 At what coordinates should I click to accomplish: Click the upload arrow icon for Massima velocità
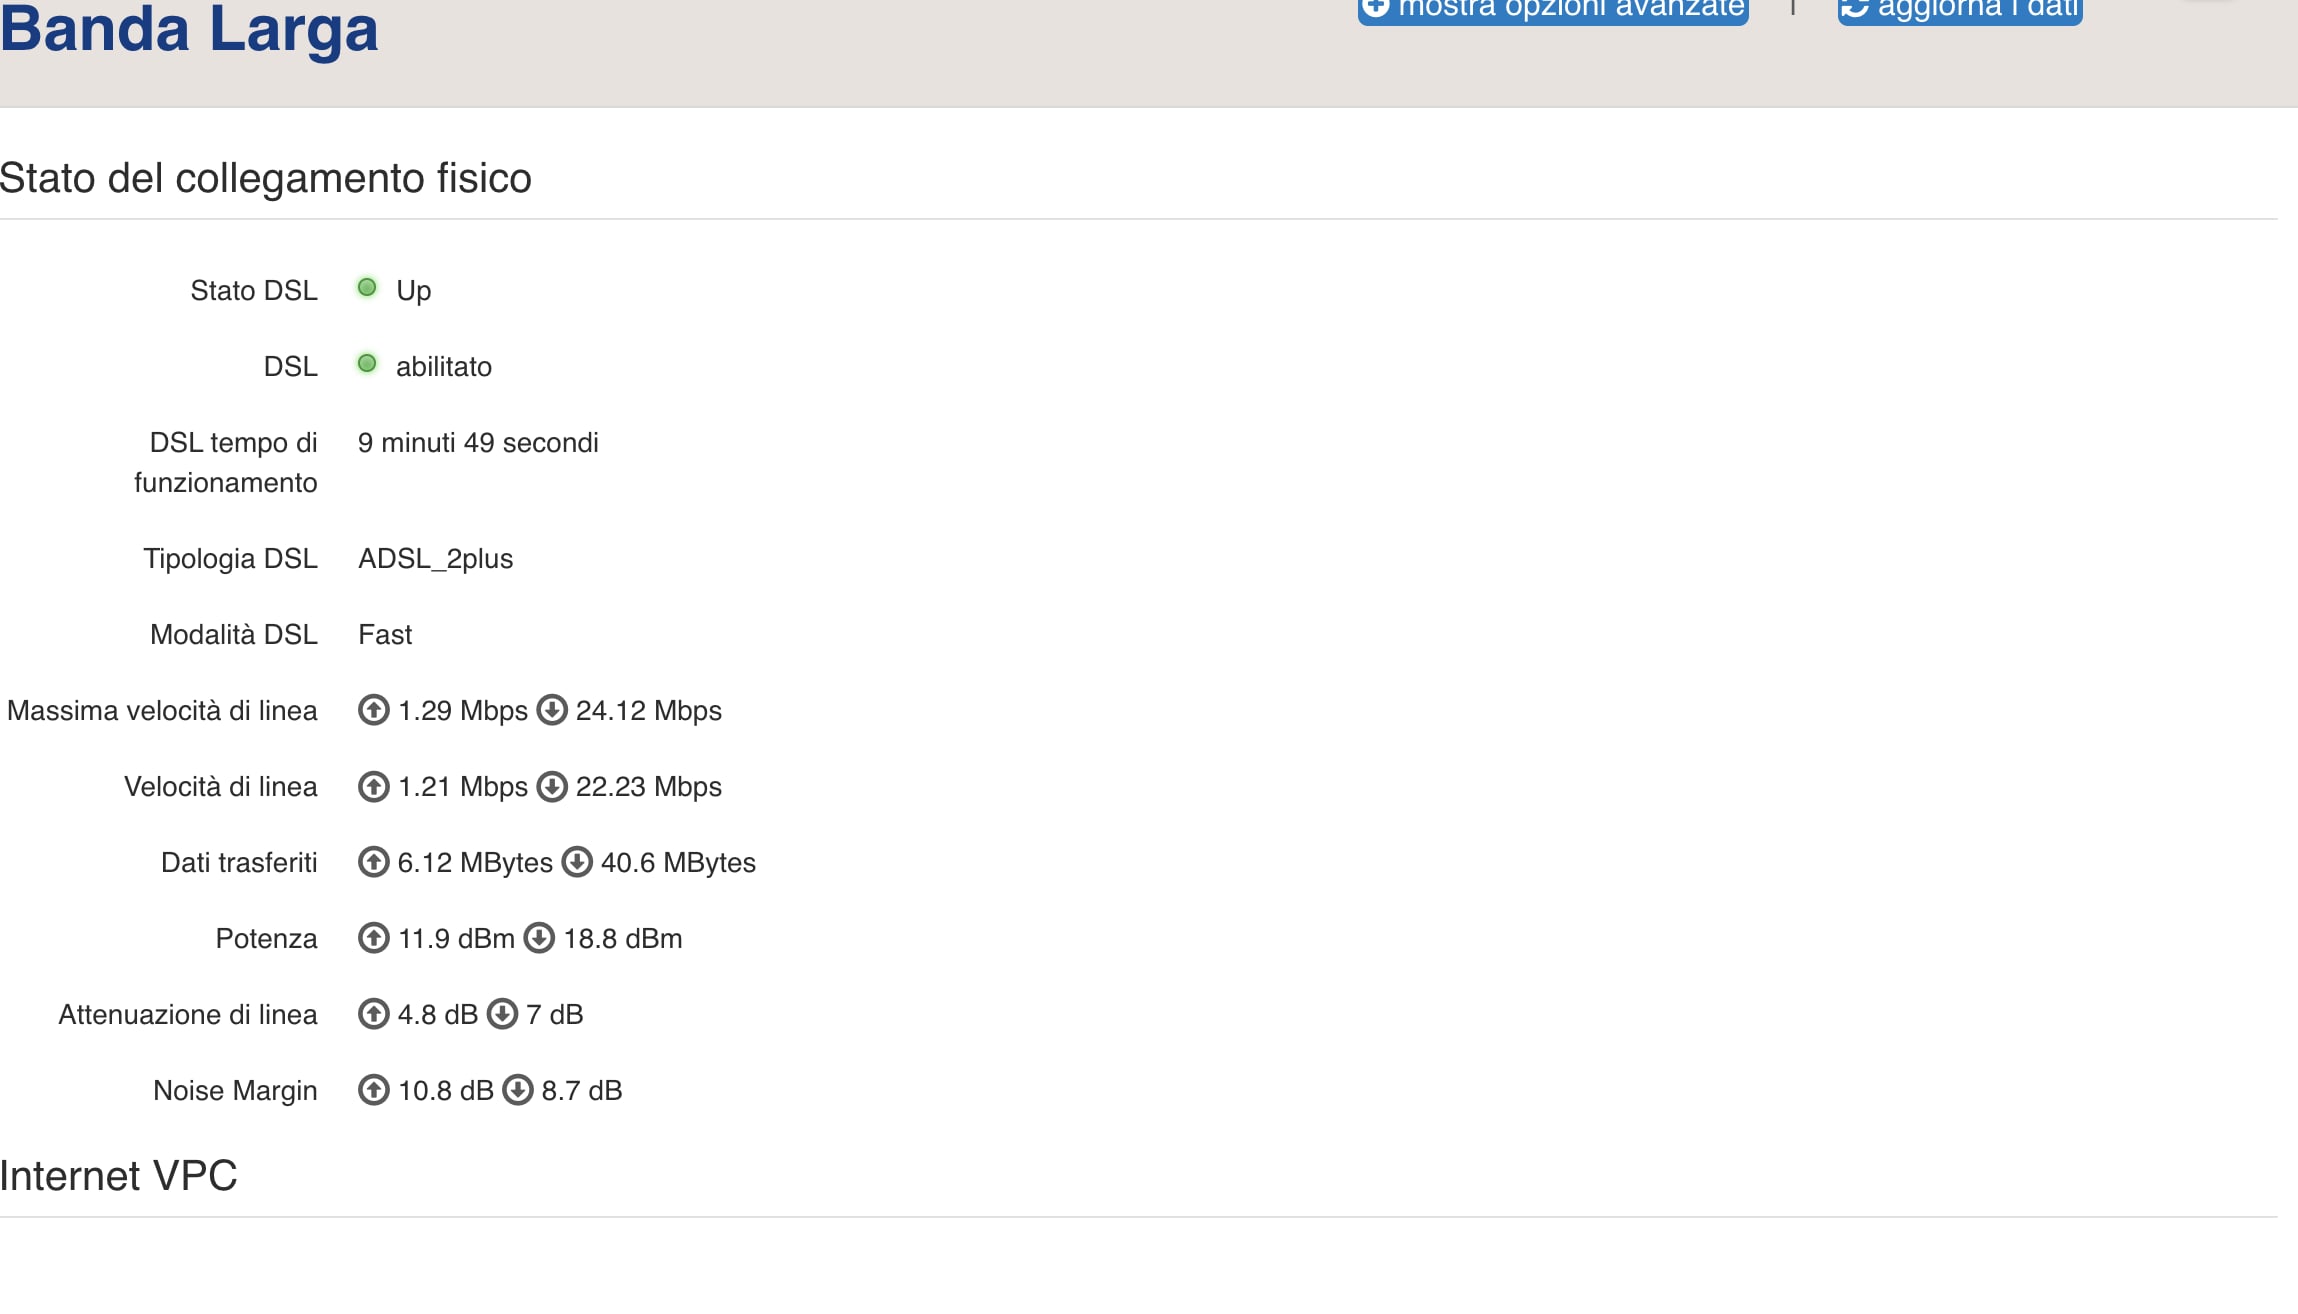(373, 710)
